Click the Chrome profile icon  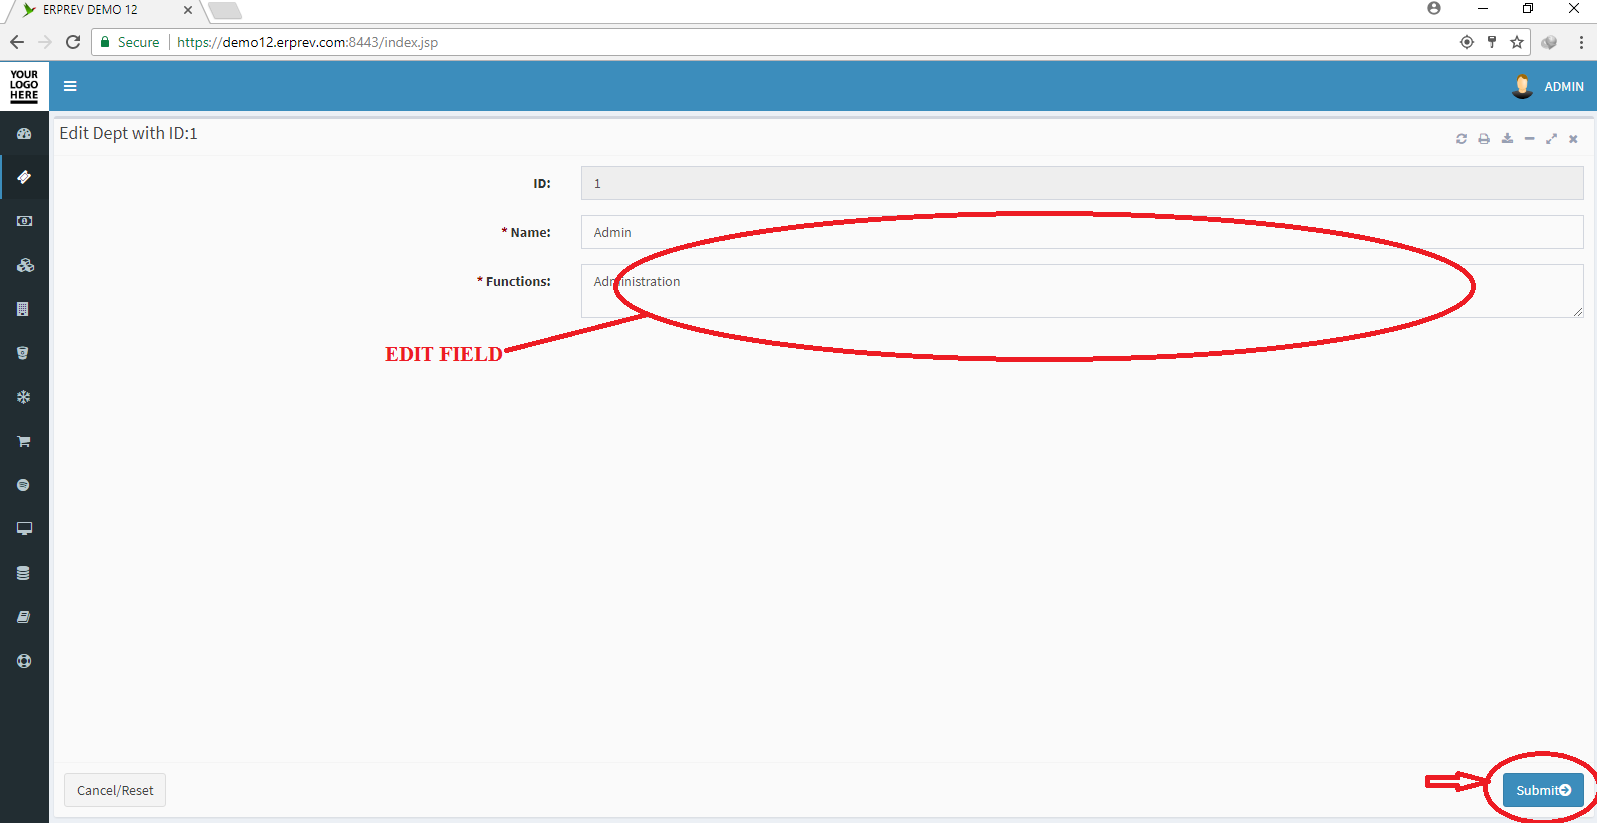1434,8
